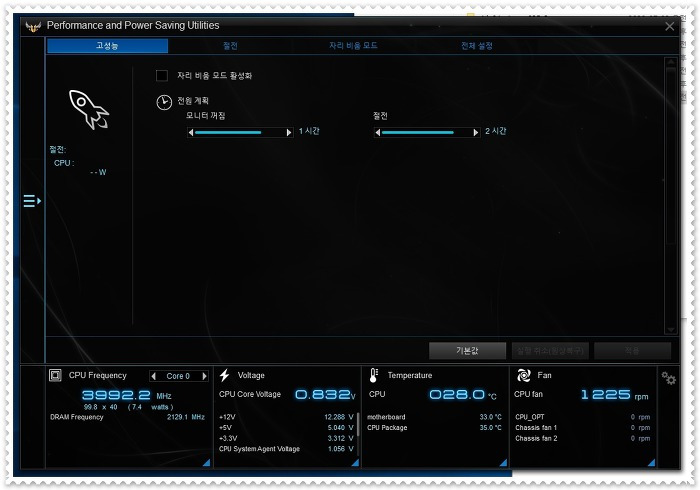Click the Chassis fan 2 row
This screenshot has width=700, height=490.
[x=583, y=439]
